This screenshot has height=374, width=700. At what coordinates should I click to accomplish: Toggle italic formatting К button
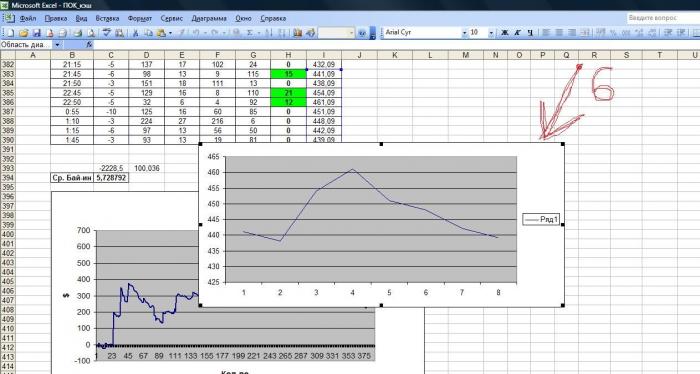pos(517,33)
